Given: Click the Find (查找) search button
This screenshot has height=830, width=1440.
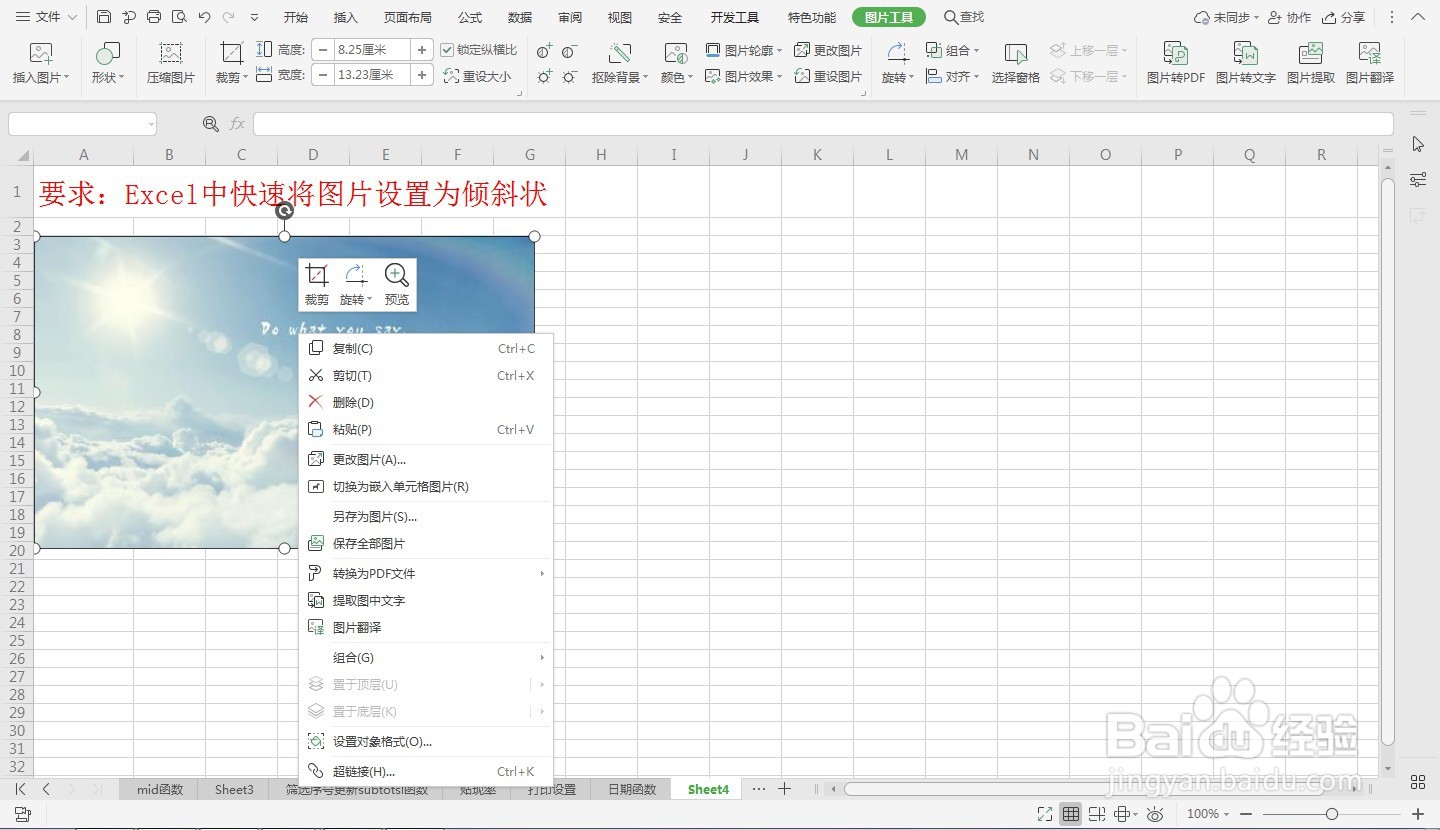Looking at the screenshot, I should (x=964, y=17).
